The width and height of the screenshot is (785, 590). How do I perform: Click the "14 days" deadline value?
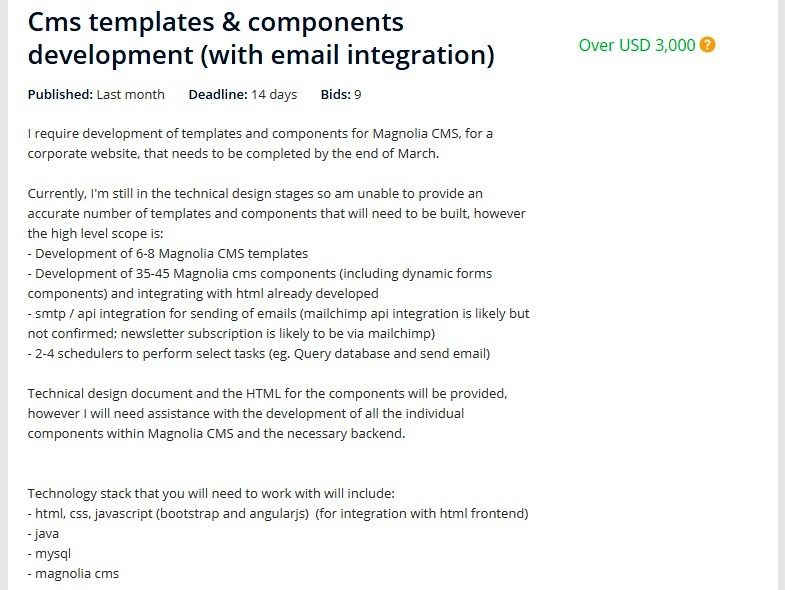(x=274, y=95)
